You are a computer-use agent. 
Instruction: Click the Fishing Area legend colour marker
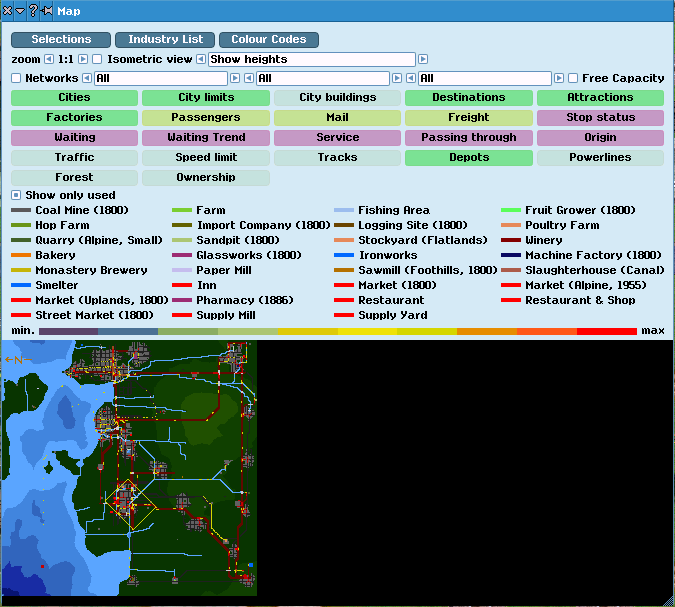[344, 211]
